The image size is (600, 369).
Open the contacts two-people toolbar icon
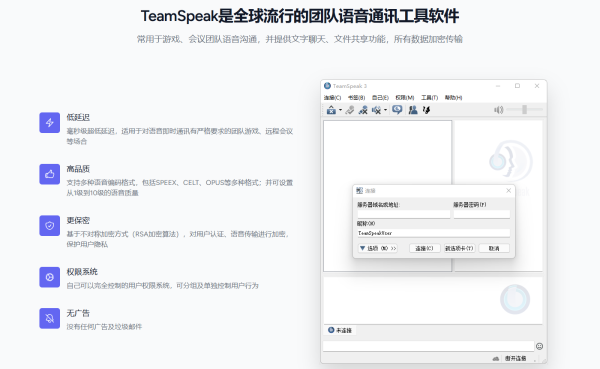(x=413, y=110)
